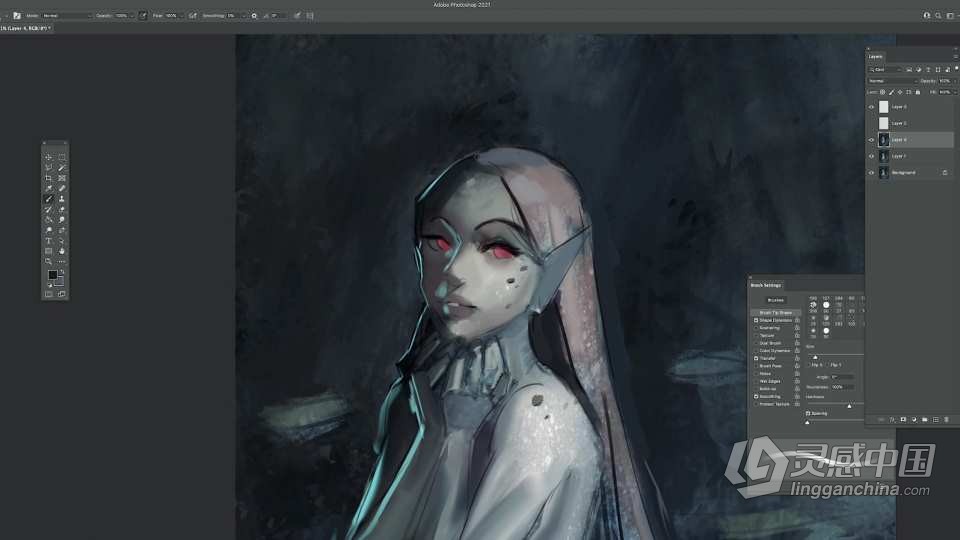Screen dimensions: 960x540
Task: Select the Layer 4 document tab
Action: tap(26, 28)
